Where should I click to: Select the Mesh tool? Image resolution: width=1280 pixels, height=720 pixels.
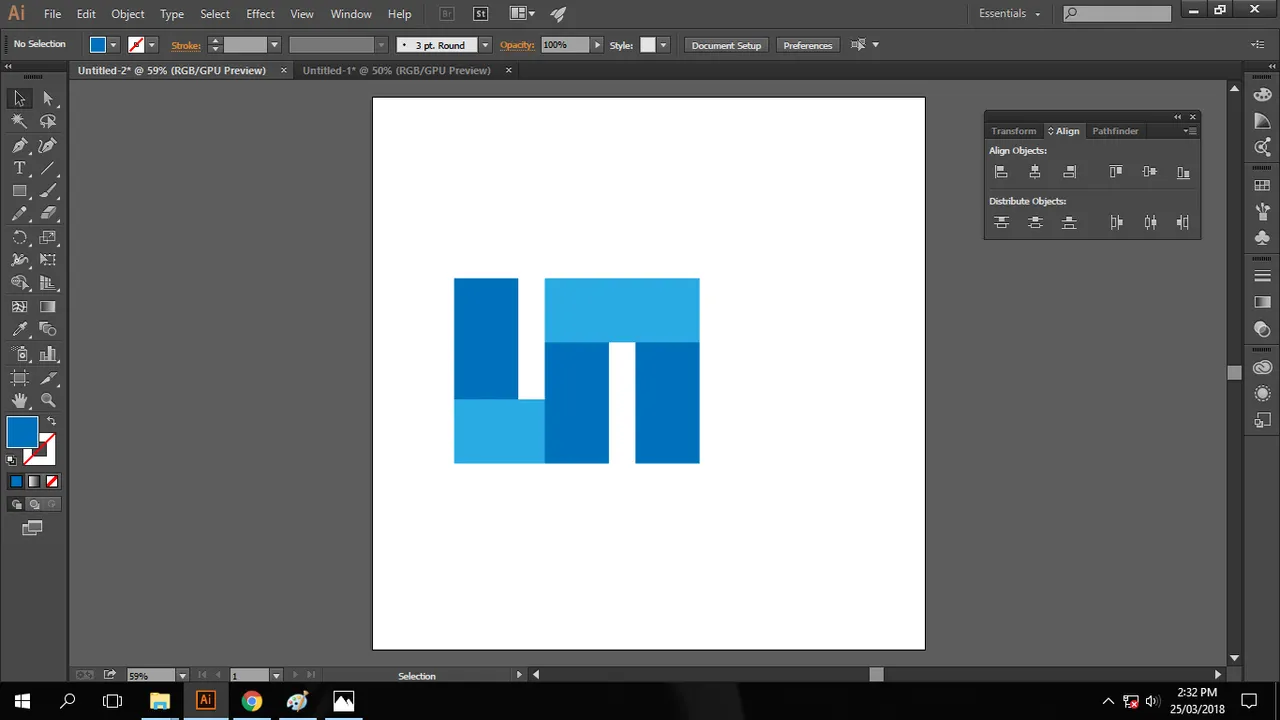(x=19, y=307)
